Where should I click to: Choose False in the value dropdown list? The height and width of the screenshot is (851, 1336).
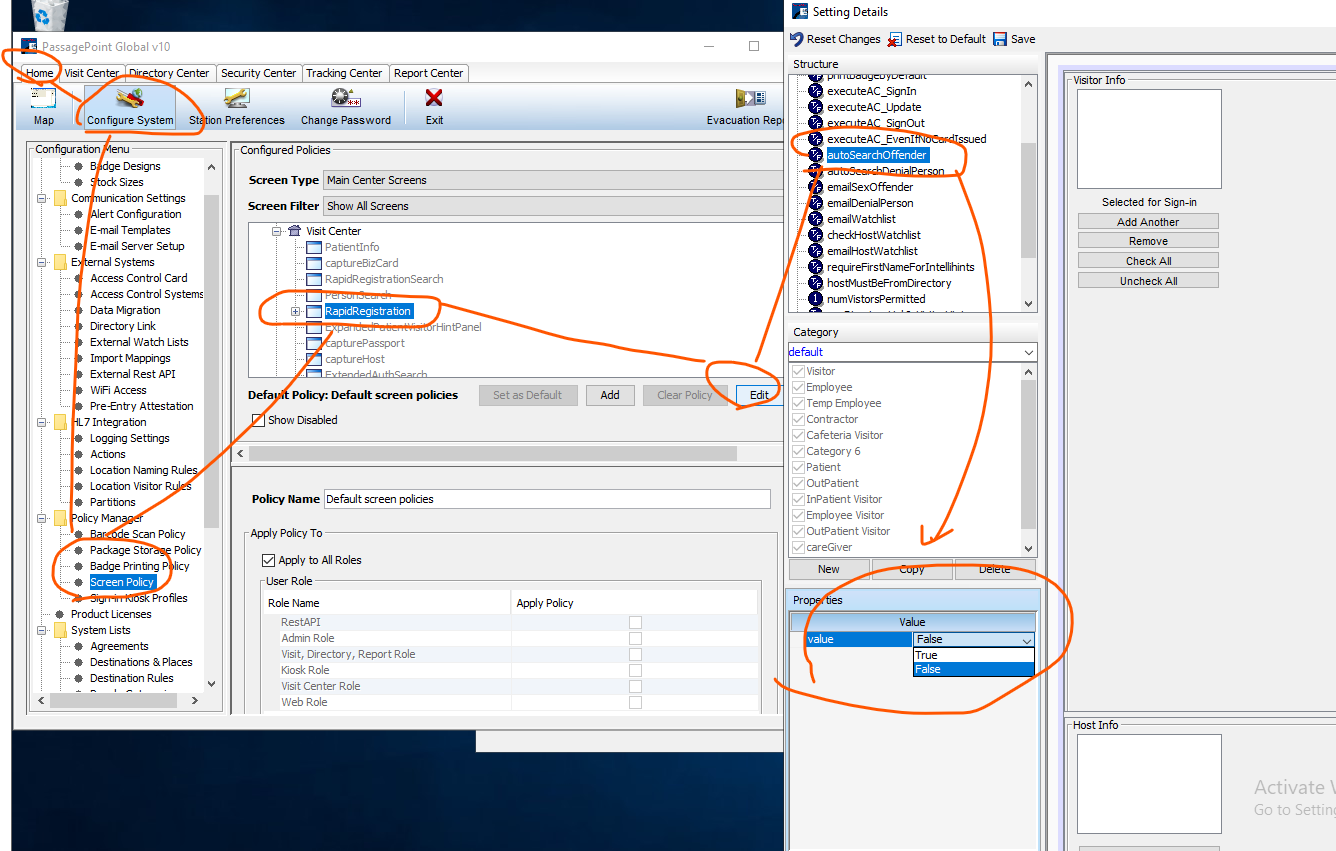[x=973, y=669]
